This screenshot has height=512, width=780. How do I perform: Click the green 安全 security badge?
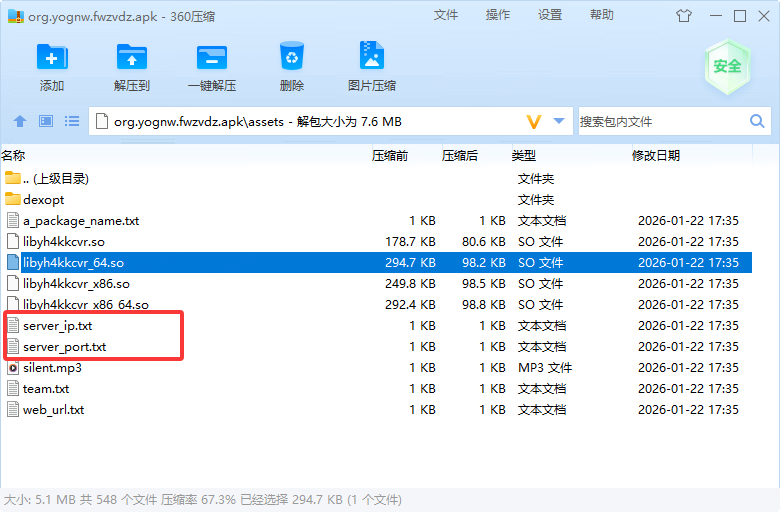pyautogui.click(x=727, y=67)
